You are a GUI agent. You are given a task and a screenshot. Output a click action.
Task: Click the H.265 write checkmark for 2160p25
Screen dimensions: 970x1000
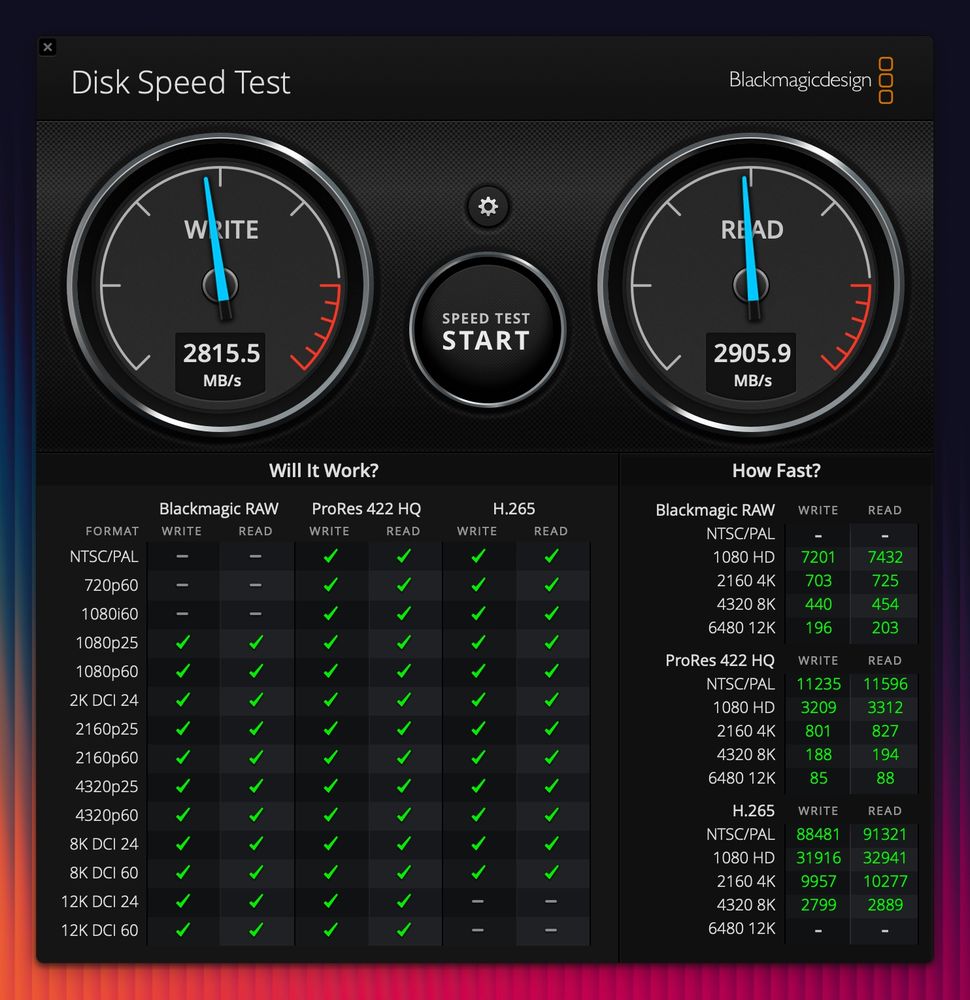pyautogui.click(x=478, y=728)
